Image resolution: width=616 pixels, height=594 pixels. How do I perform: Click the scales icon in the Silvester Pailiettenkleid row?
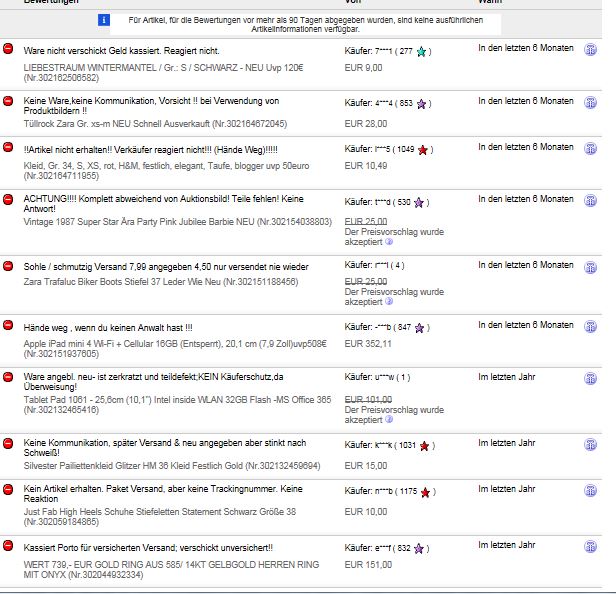click(590, 444)
